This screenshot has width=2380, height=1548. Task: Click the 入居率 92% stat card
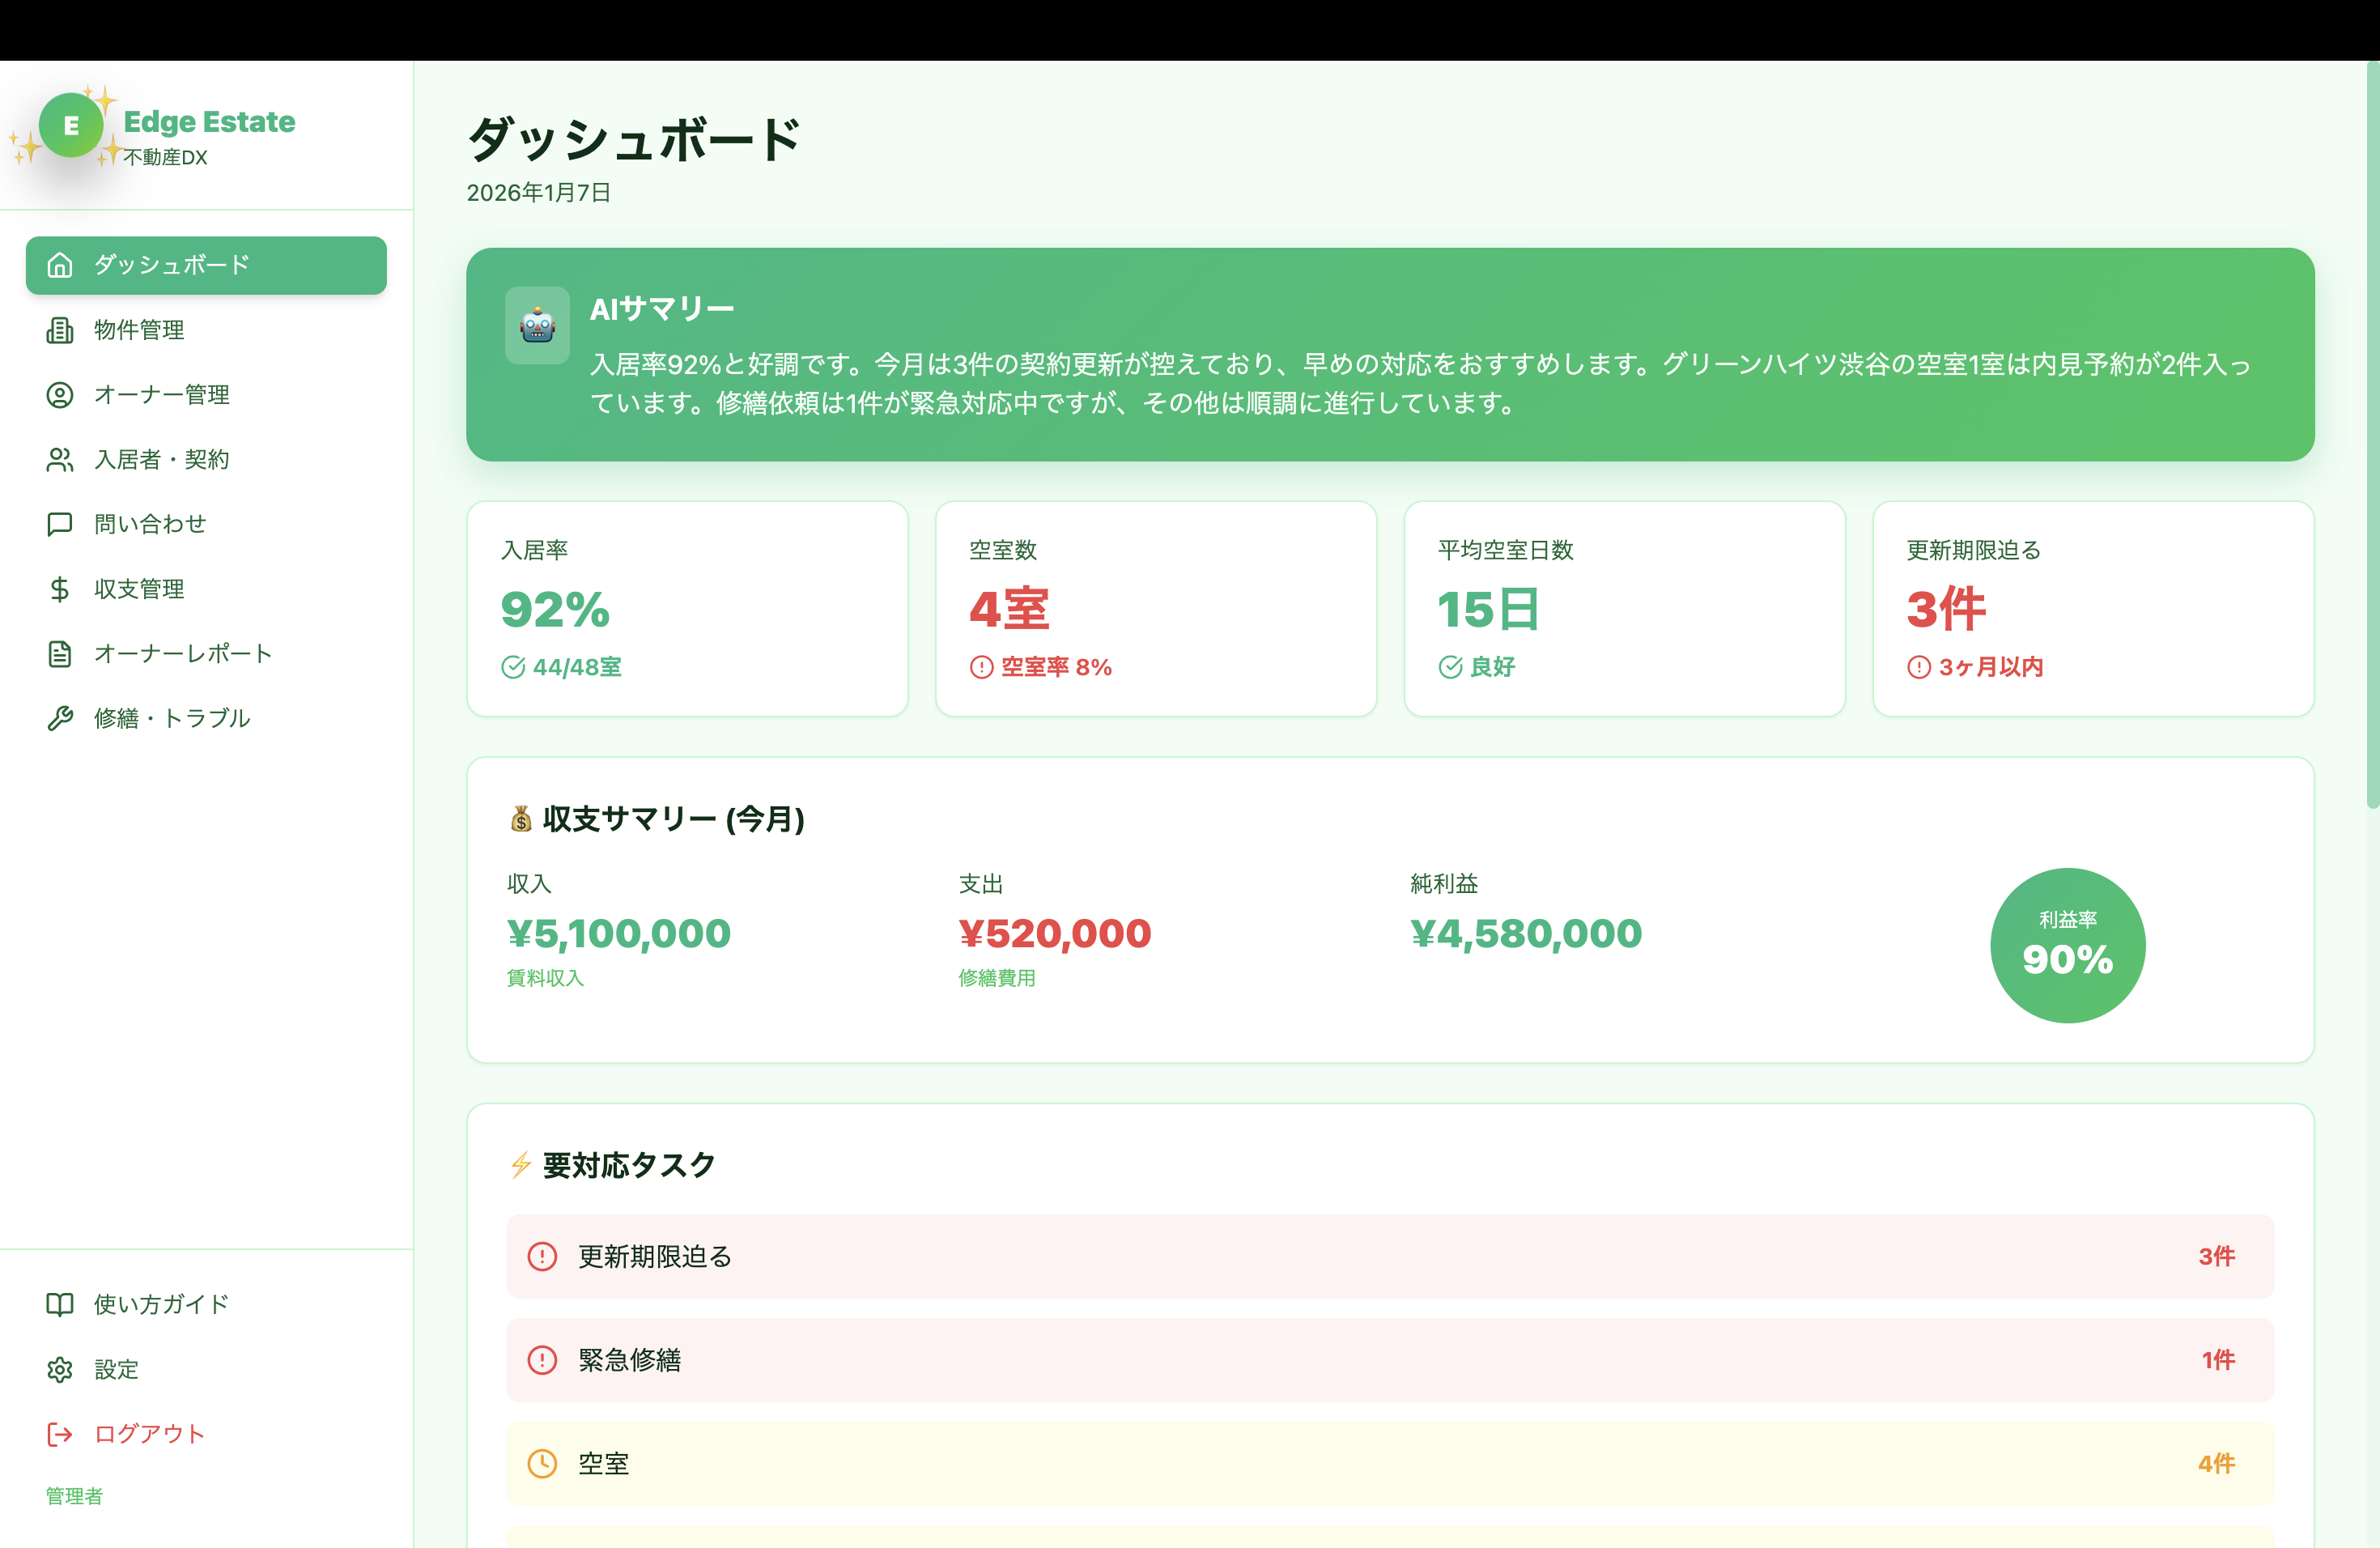pos(687,608)
